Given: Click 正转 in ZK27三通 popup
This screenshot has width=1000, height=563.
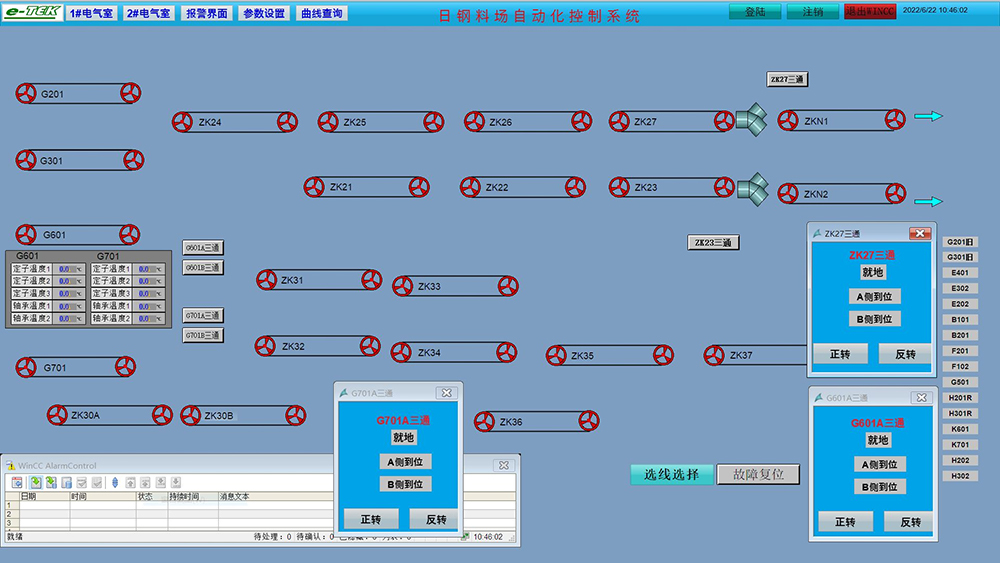Looking at the screenshot, I should (840, 354).
